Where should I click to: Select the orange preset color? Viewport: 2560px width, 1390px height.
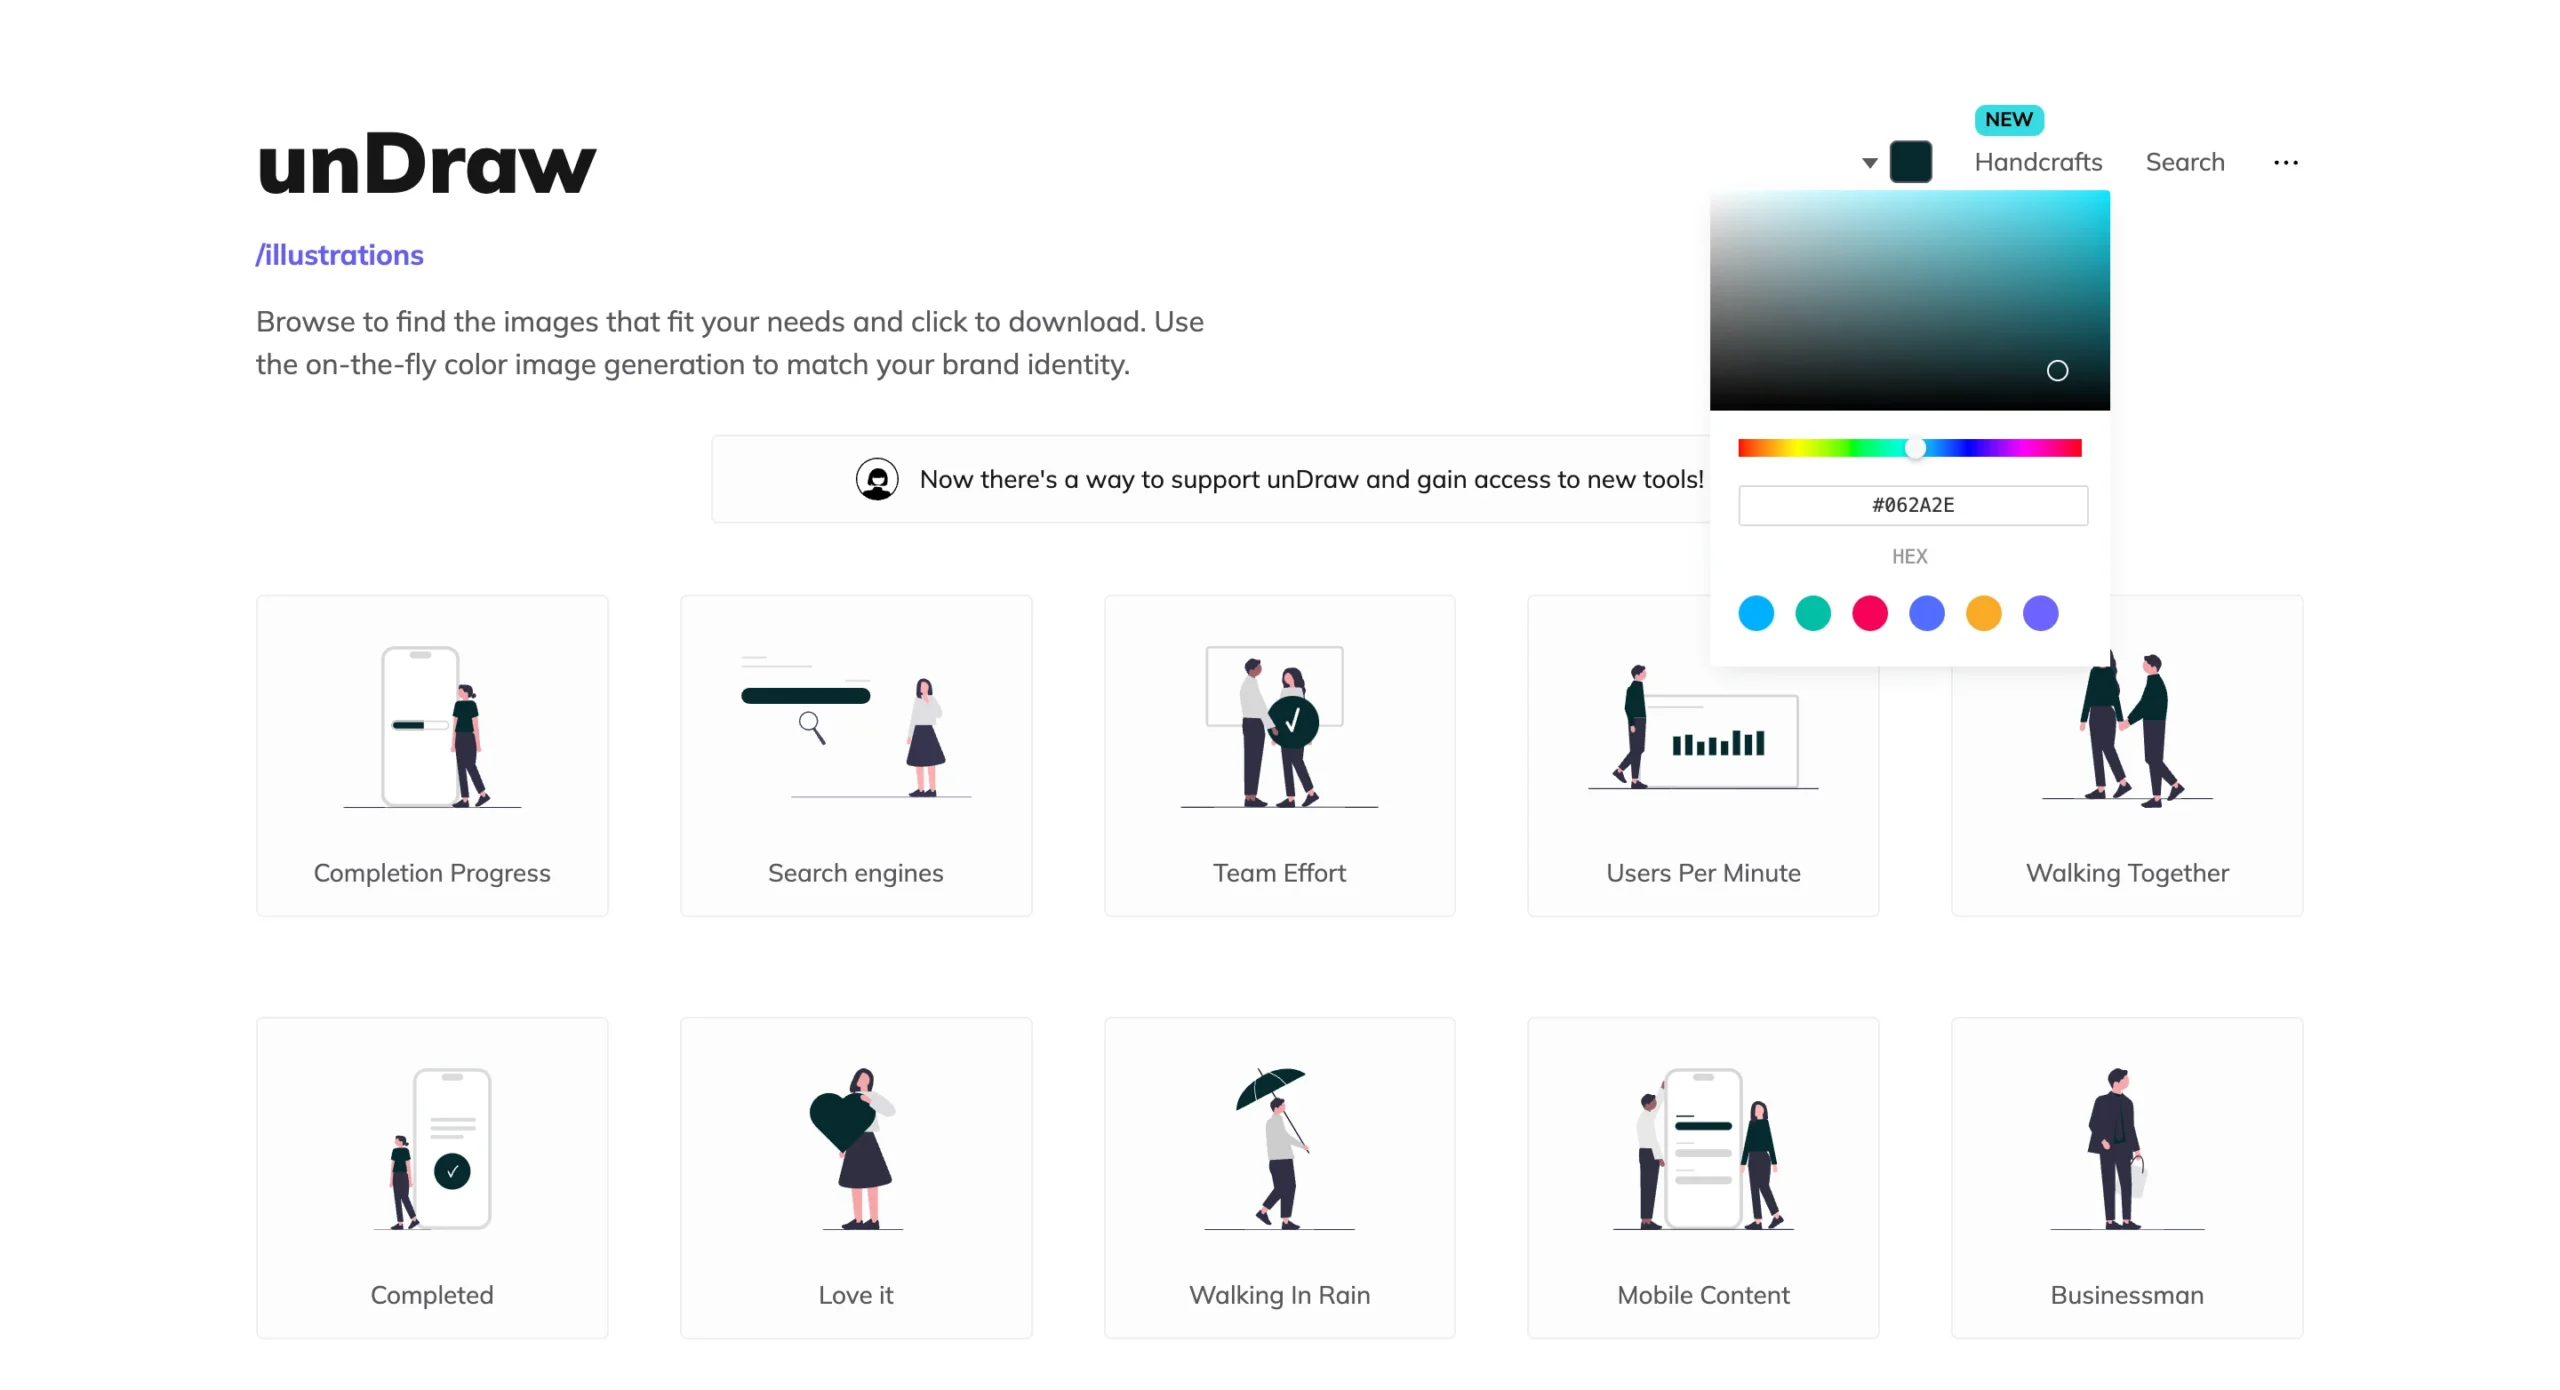(1984, 613)
